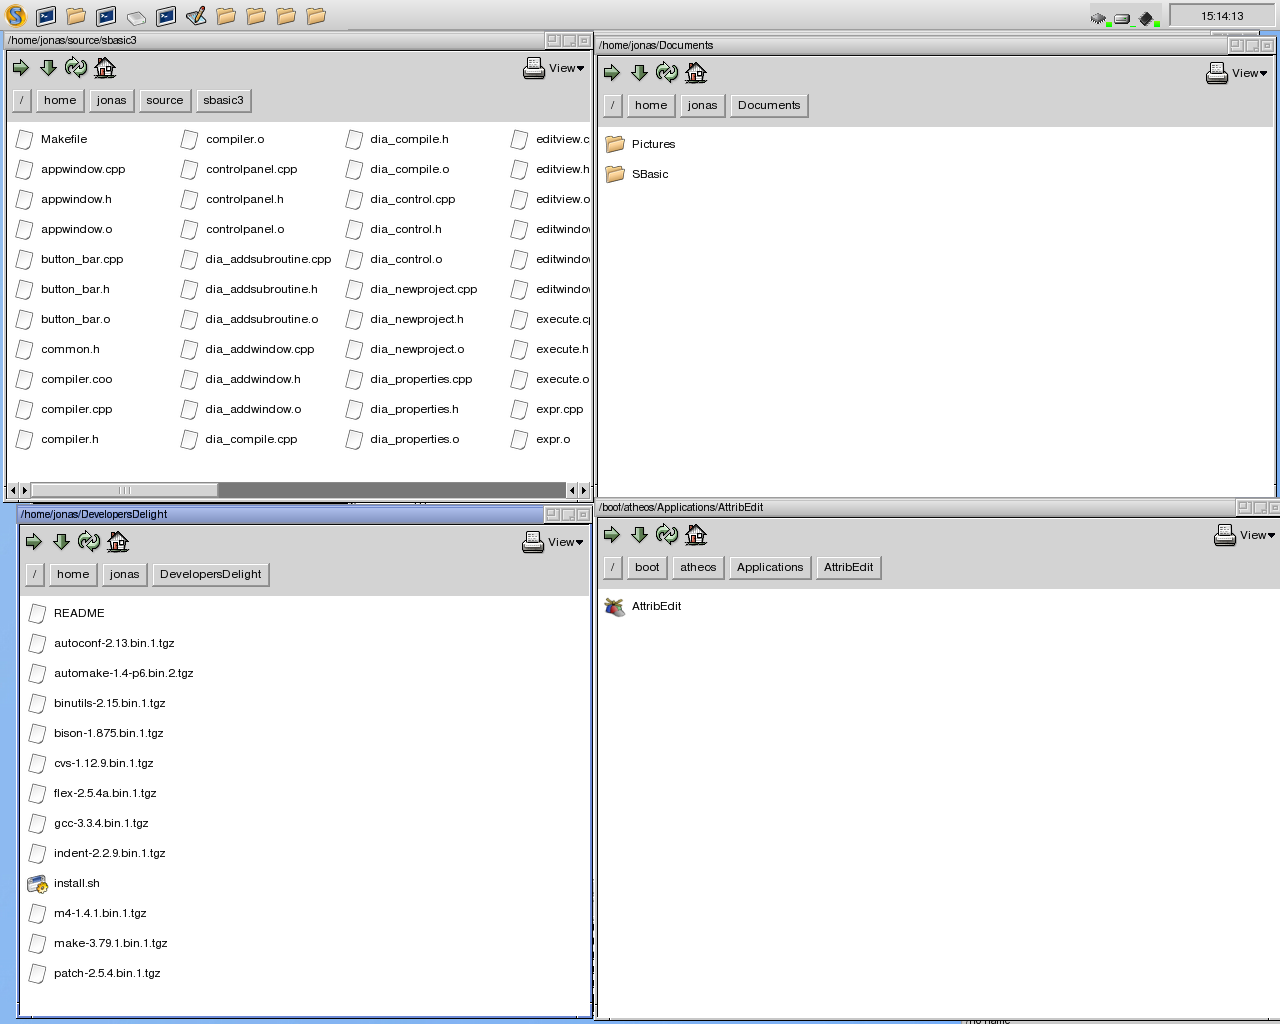Click the horizontal scrollbar thumb in sbasic3 window

click(124, 490)
